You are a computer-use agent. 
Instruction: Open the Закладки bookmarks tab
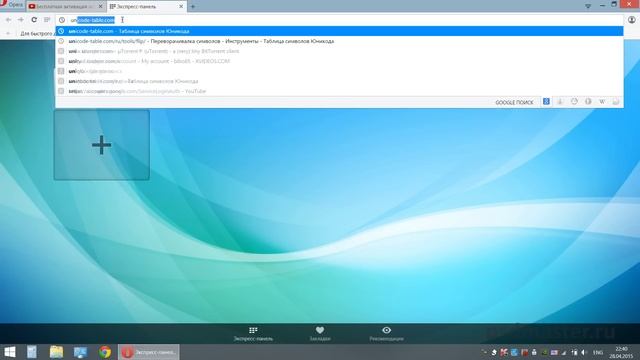[320, 333]
